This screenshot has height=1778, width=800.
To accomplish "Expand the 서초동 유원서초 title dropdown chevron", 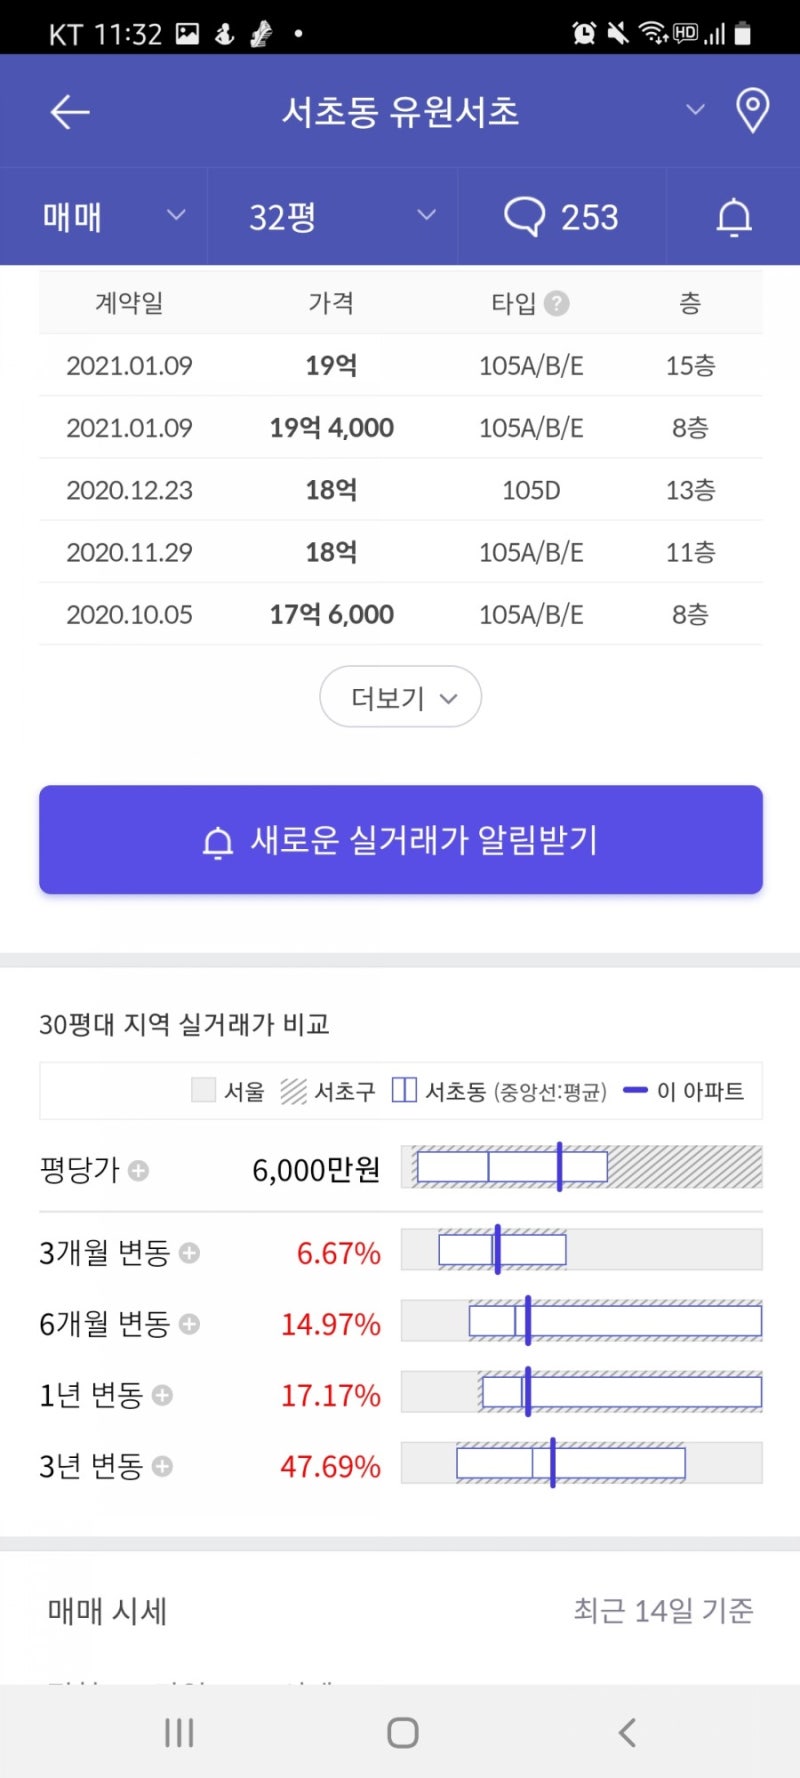I will click(695, 110).
